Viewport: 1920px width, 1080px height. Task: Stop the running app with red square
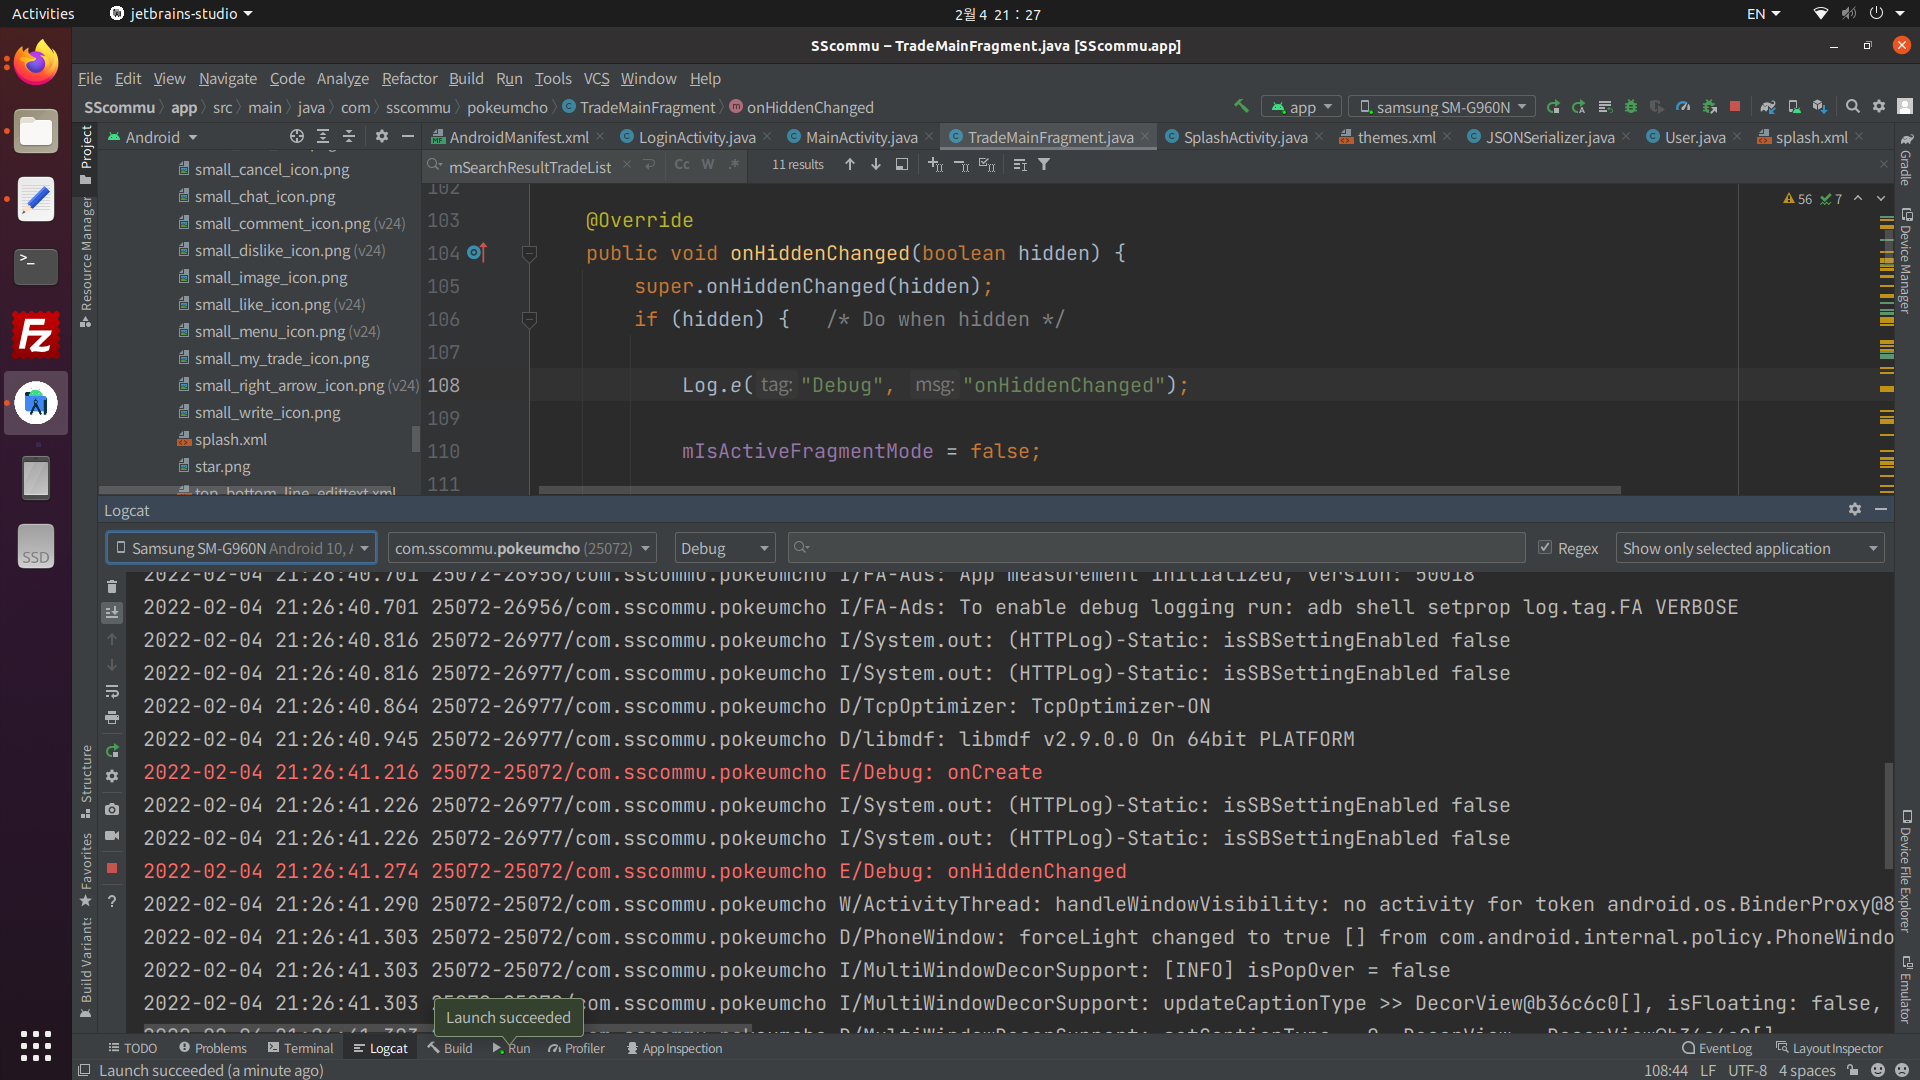tap(1735, 106)
